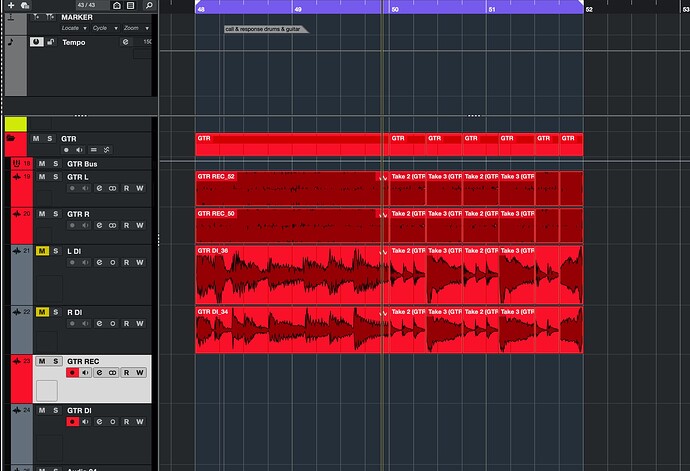The width and height of the screenshot is (690, 471).
Task: Open the Zoom dropdown on Marker track
Action: coord(136,28)
